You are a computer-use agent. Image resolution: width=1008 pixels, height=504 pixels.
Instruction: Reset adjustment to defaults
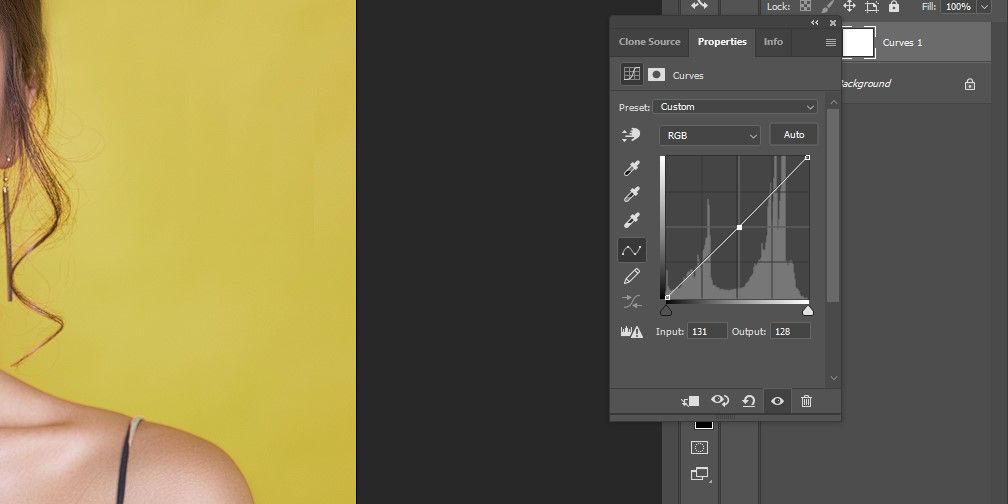coord(748,401)
